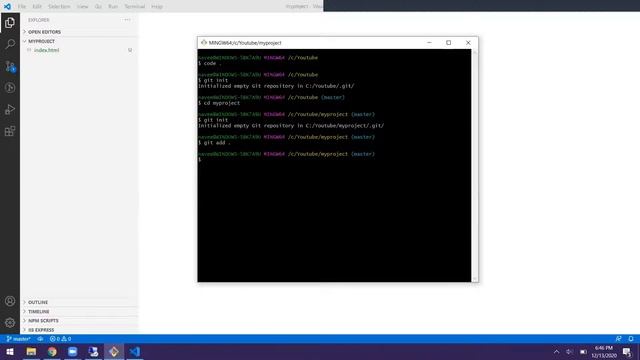Click the Git Bash window title icon
640x360 pixels.
pos(204,42)
